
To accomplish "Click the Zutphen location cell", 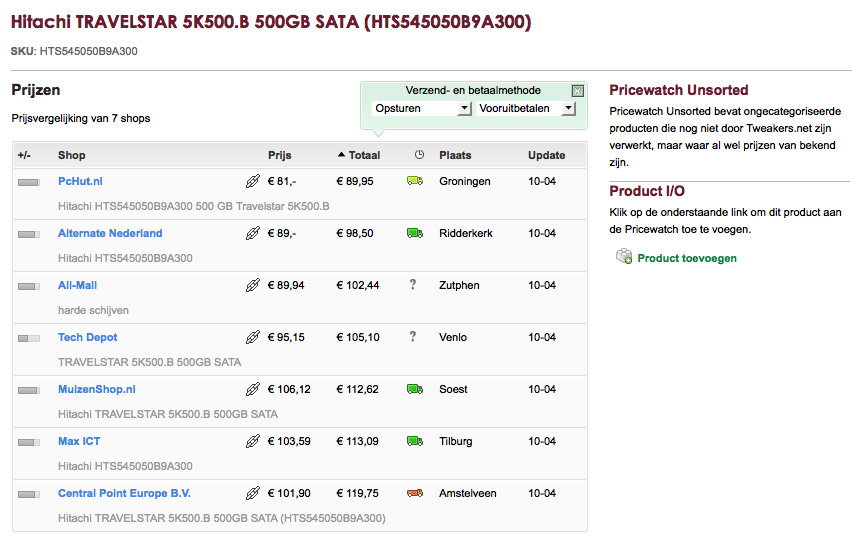I will pyautogui.click(x=459, y=285).
